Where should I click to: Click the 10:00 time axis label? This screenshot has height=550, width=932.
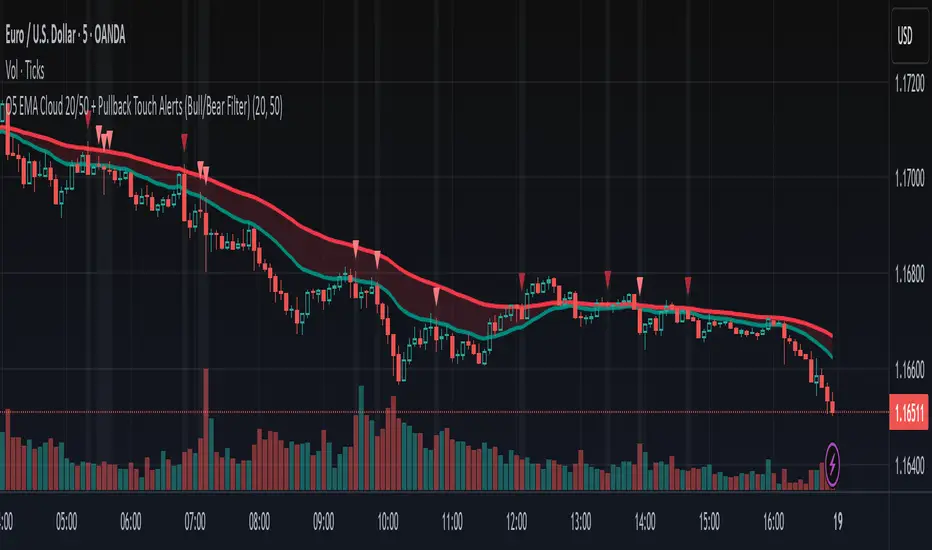389,520
